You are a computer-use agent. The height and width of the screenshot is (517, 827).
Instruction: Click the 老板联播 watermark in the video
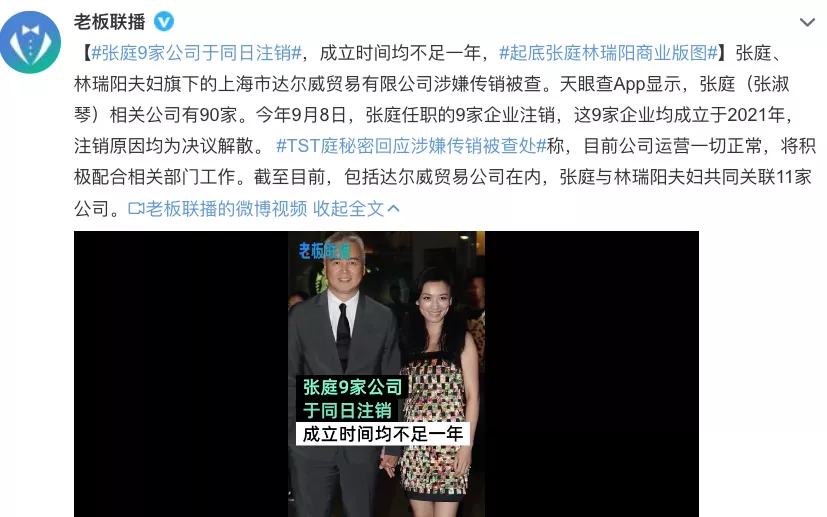324,251
